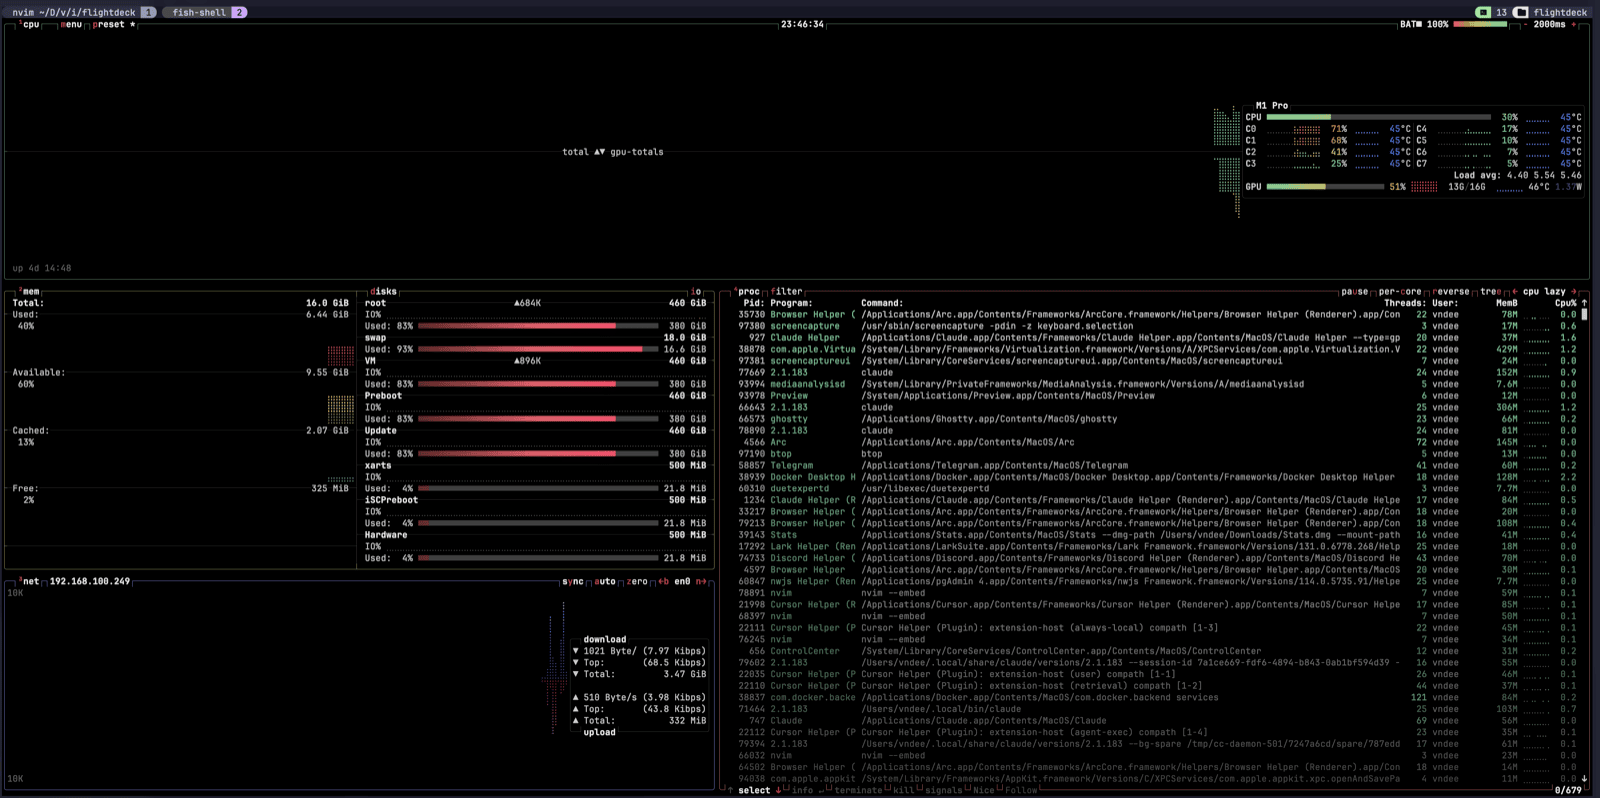This screenshot has width=1600, height=798.
Task: Click the process list scrollbar handle
Action: tap(1584, 314)
